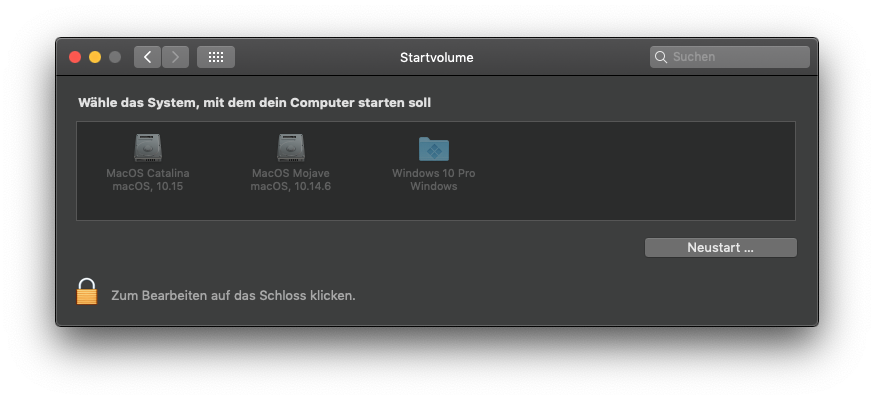Click the "macOS, 10.14.6" version label

point(290,187)
